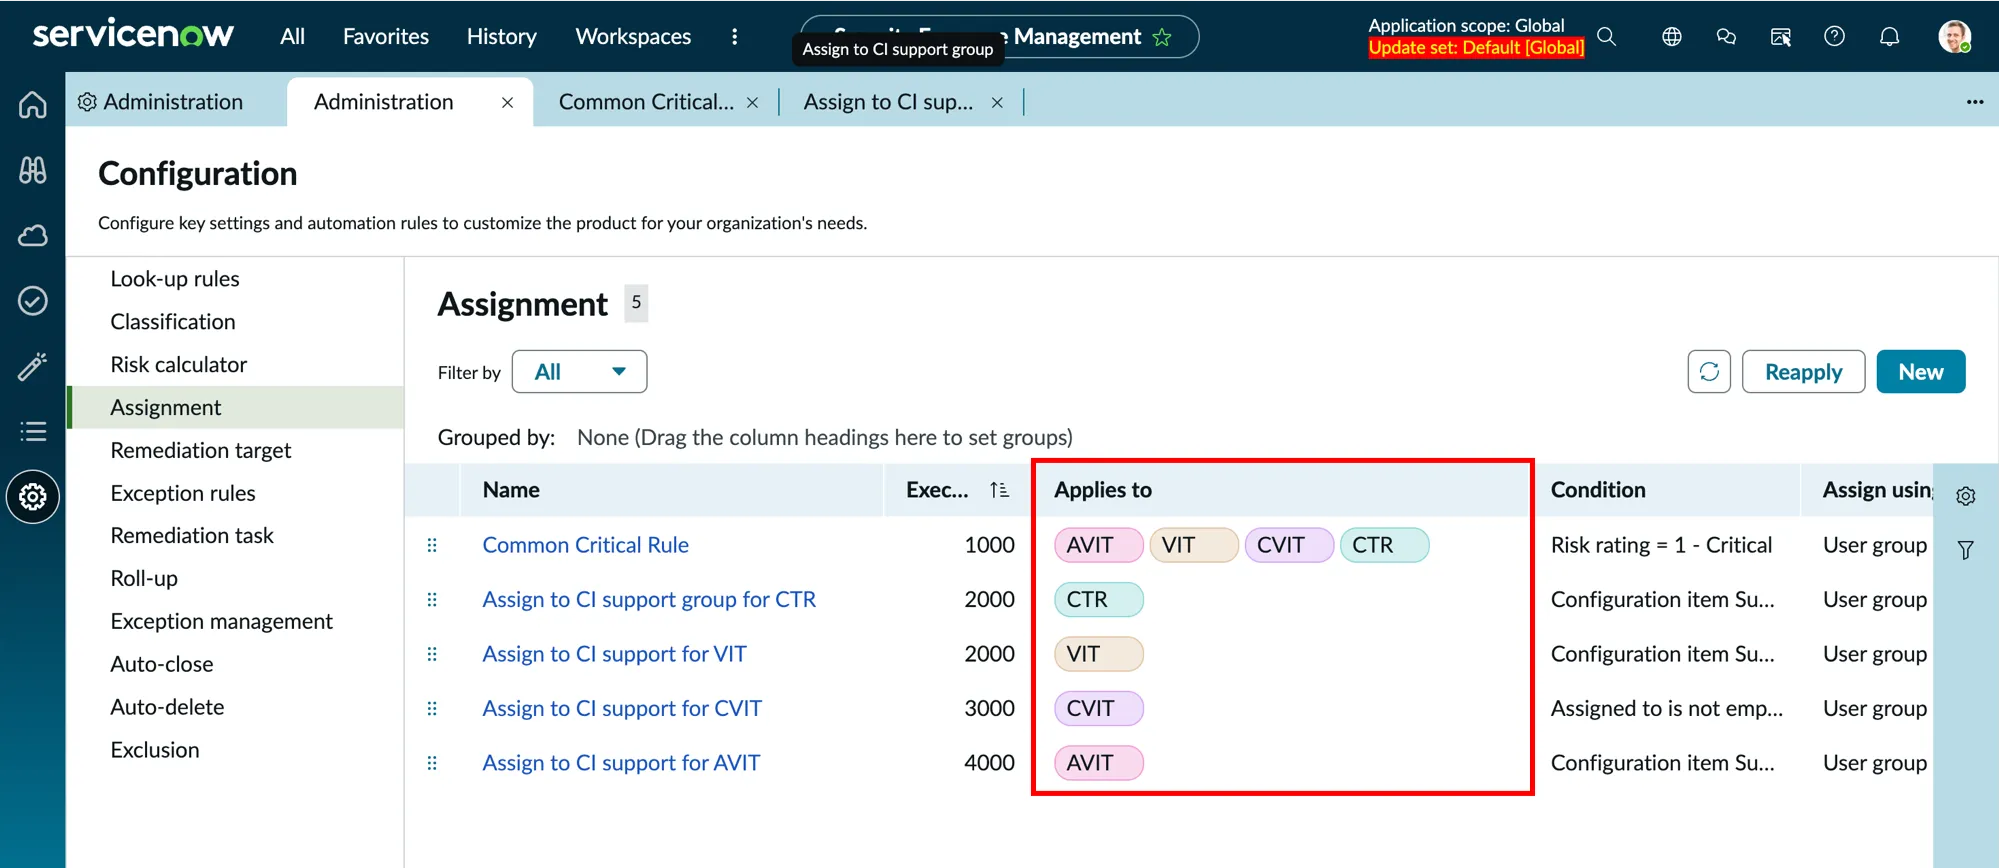Switch to the Common Critical tab

click(645, 102)
